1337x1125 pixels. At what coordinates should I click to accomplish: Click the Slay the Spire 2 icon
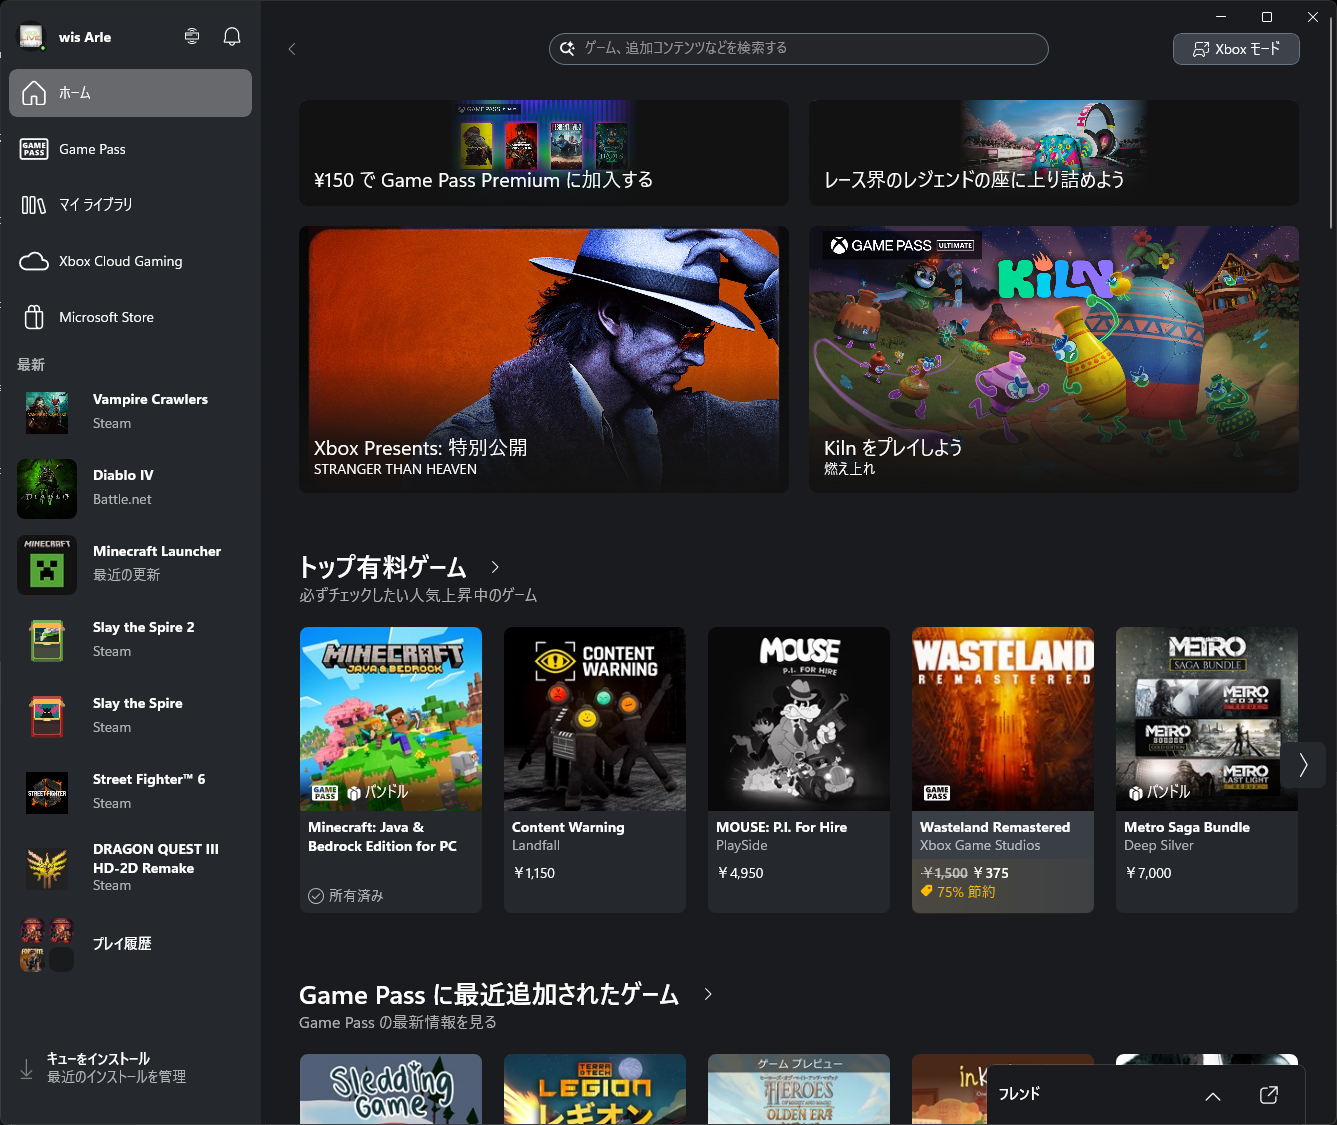(x=47, y=641)
